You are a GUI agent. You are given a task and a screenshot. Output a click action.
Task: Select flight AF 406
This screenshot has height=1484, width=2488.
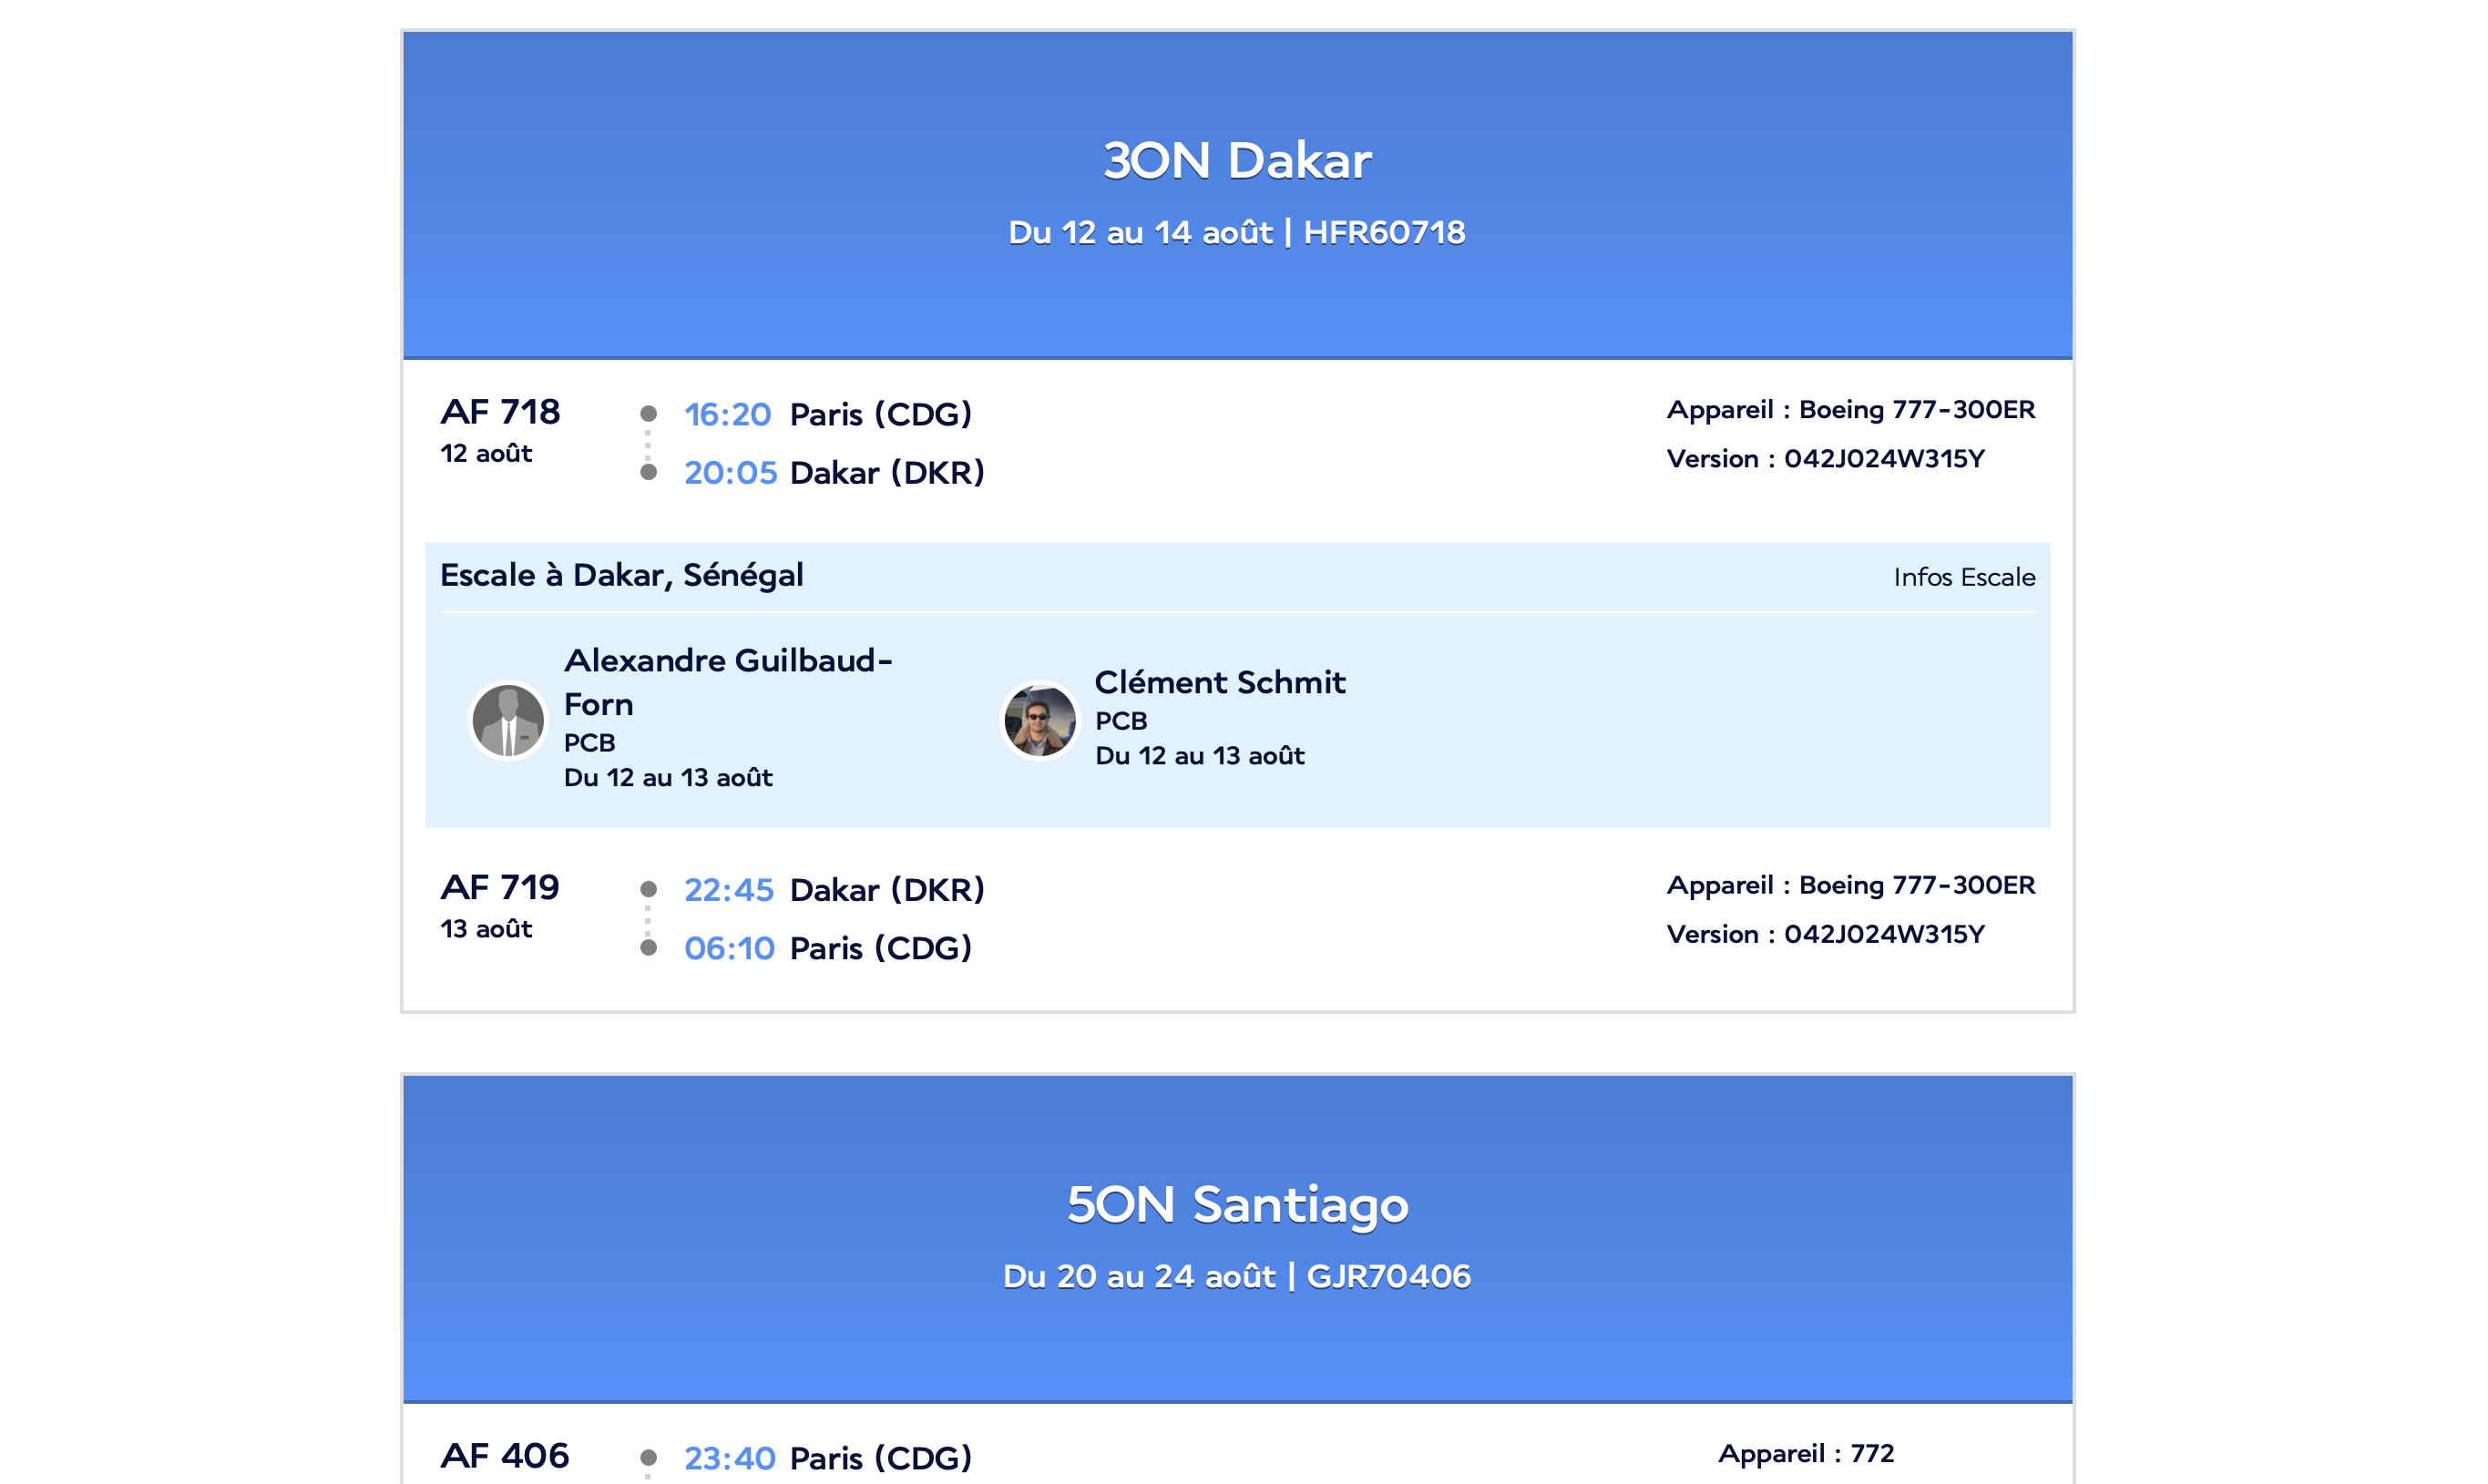pos(506,1456)
